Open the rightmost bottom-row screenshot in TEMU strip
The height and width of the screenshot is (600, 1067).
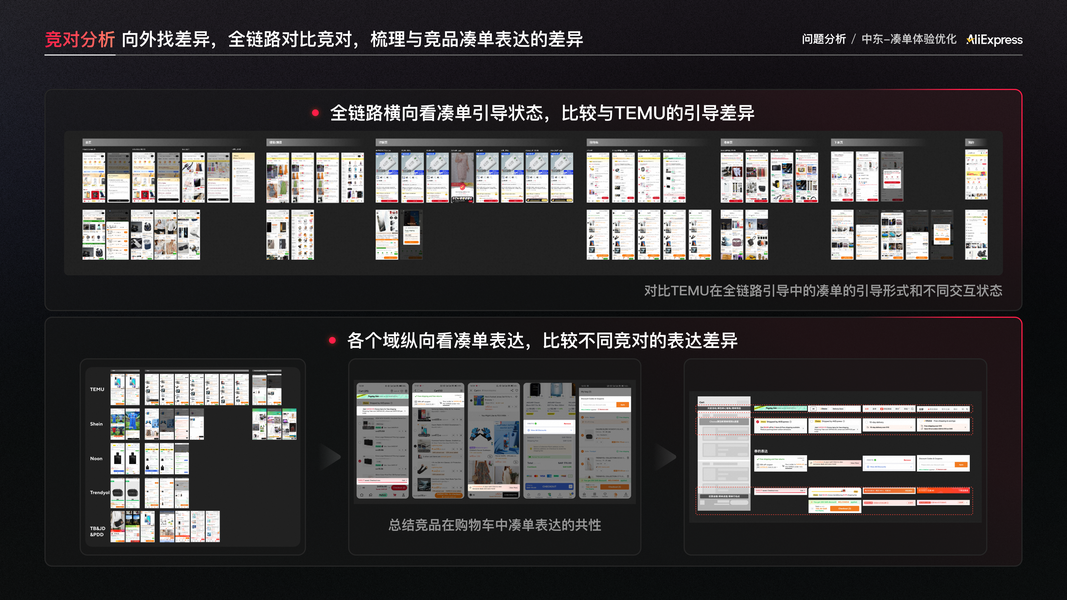[x=976, y=235]
